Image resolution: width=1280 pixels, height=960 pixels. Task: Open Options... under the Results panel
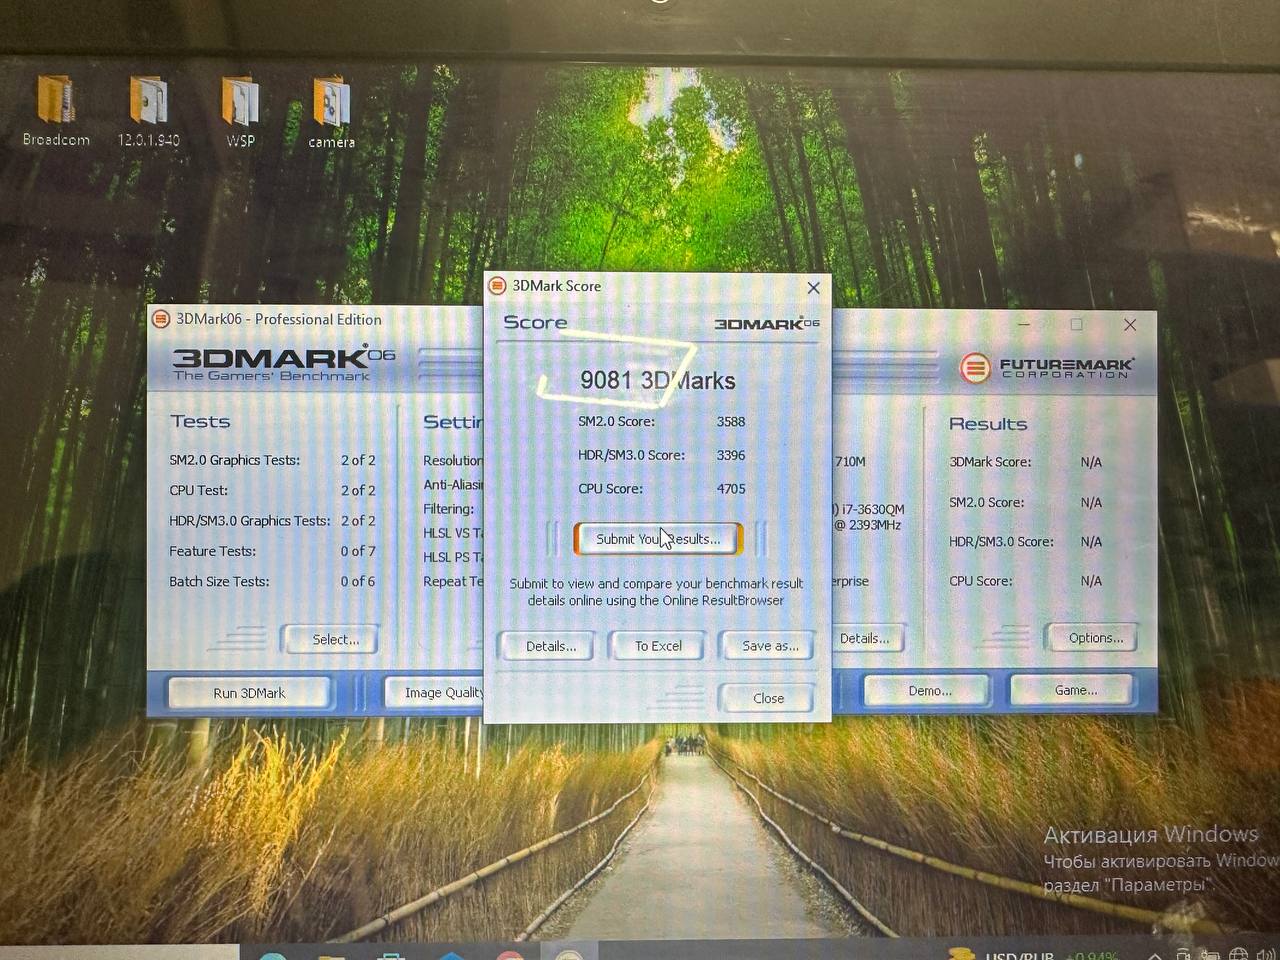[x=1091, y=638]
